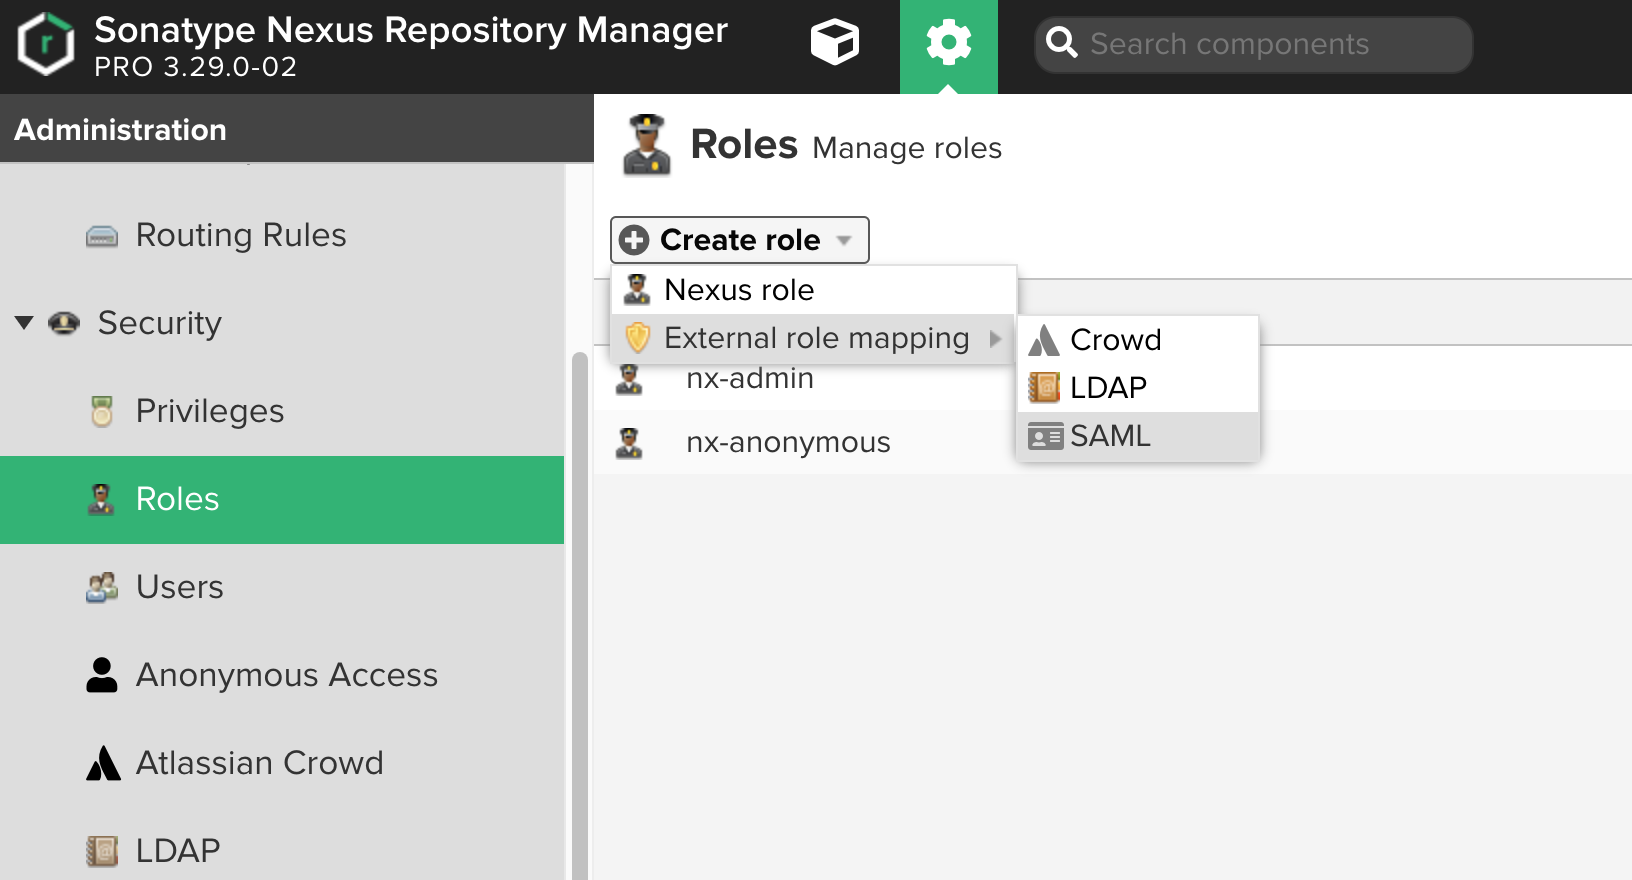Open the Browse cube icon
Viewport: 1632px width, 880px height.
coord(834,43)
